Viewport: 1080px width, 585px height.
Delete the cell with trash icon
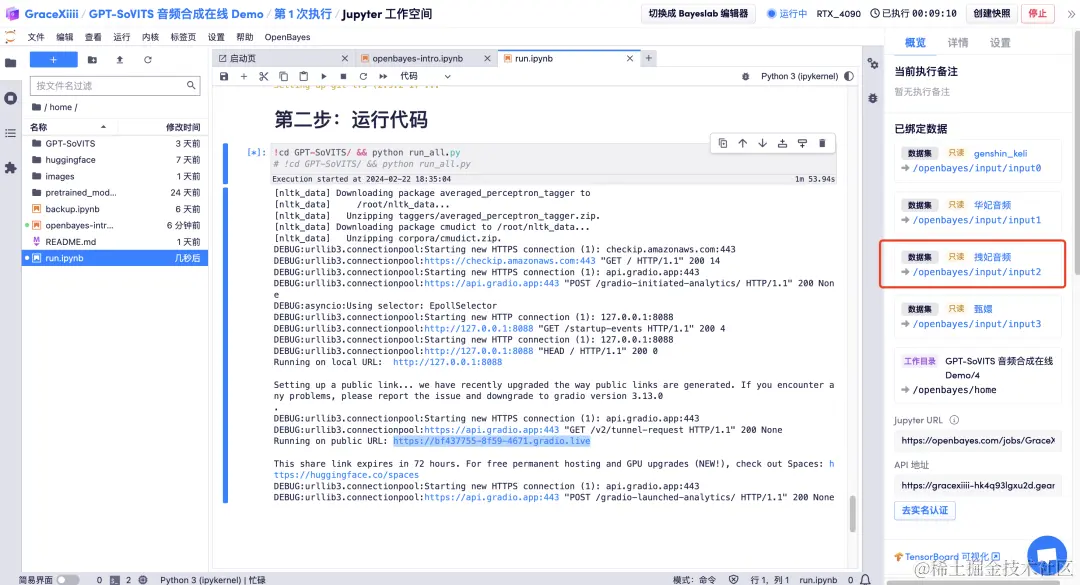coord(822,143)
